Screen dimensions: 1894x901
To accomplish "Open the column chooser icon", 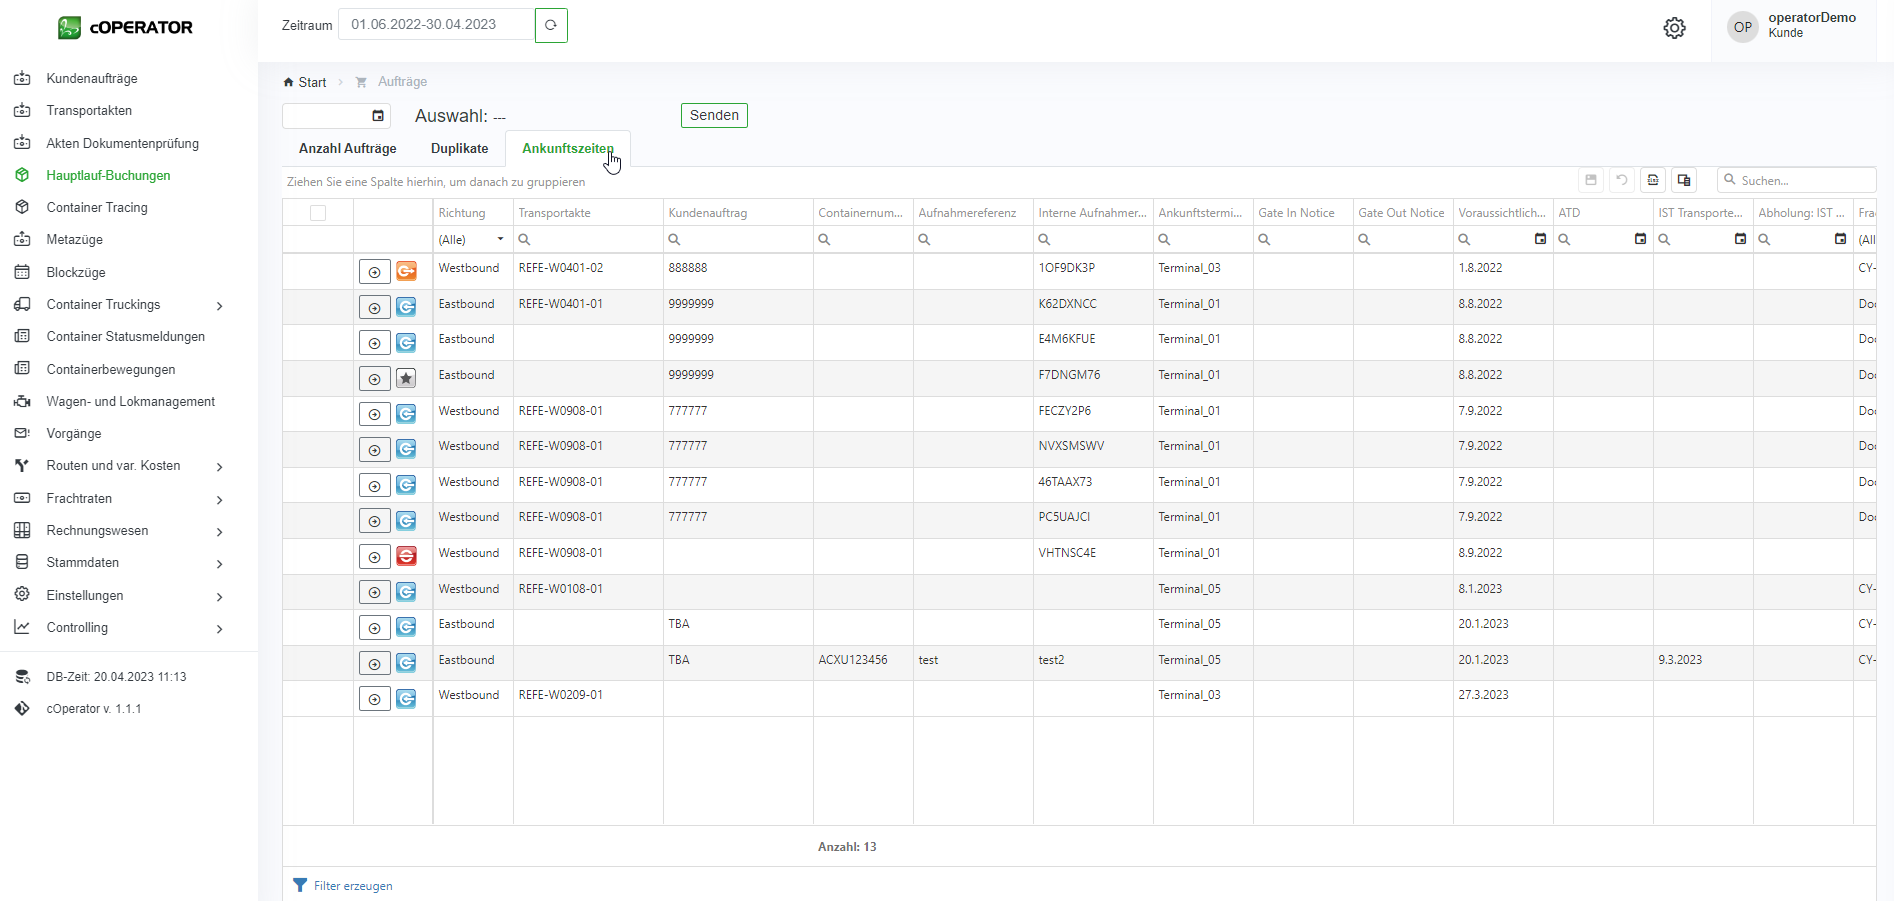I will (x=1684, y=180).
